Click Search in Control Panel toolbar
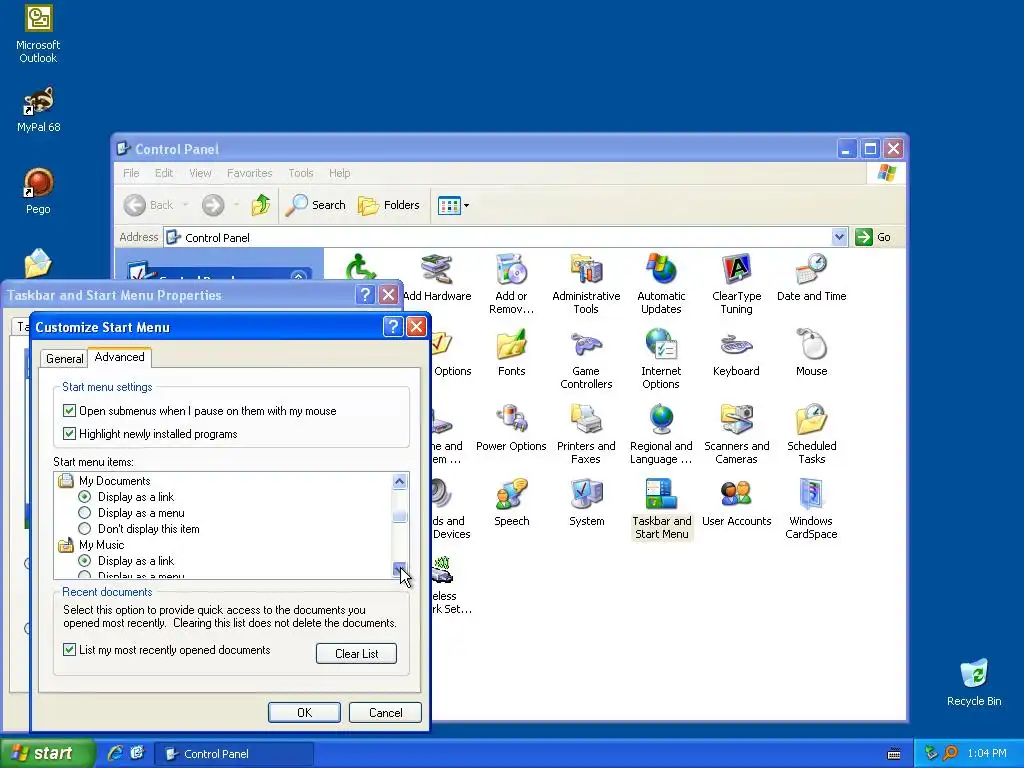Screen dimensions: 1024x768 tap(316, 205)
